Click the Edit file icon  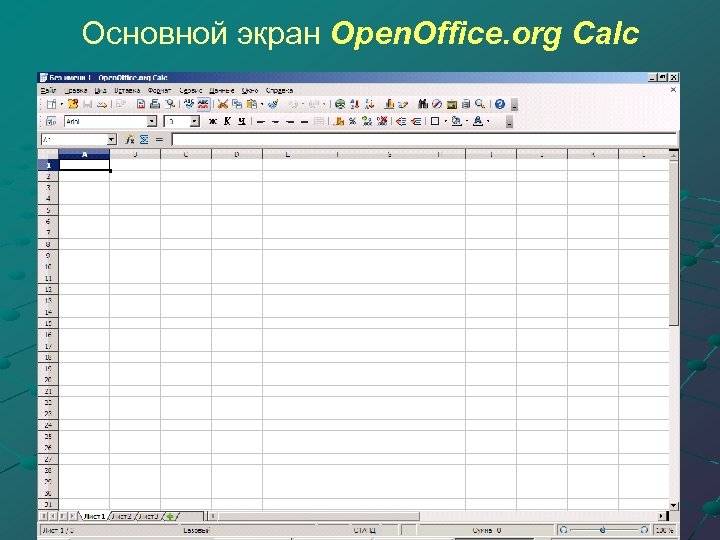pos(121,104)
